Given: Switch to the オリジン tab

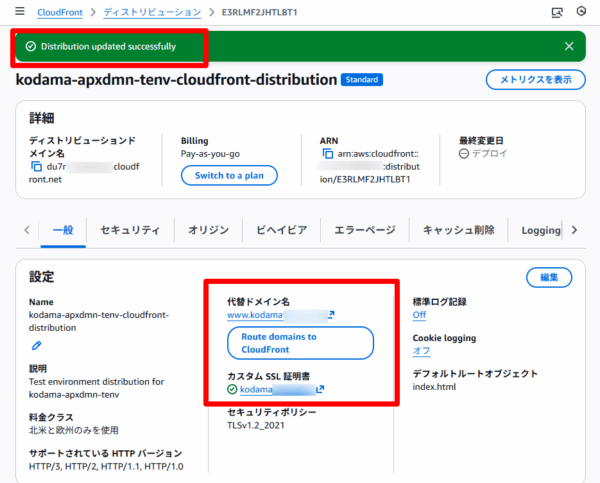Looking at the screenshot, I should [x=208, y=230].
